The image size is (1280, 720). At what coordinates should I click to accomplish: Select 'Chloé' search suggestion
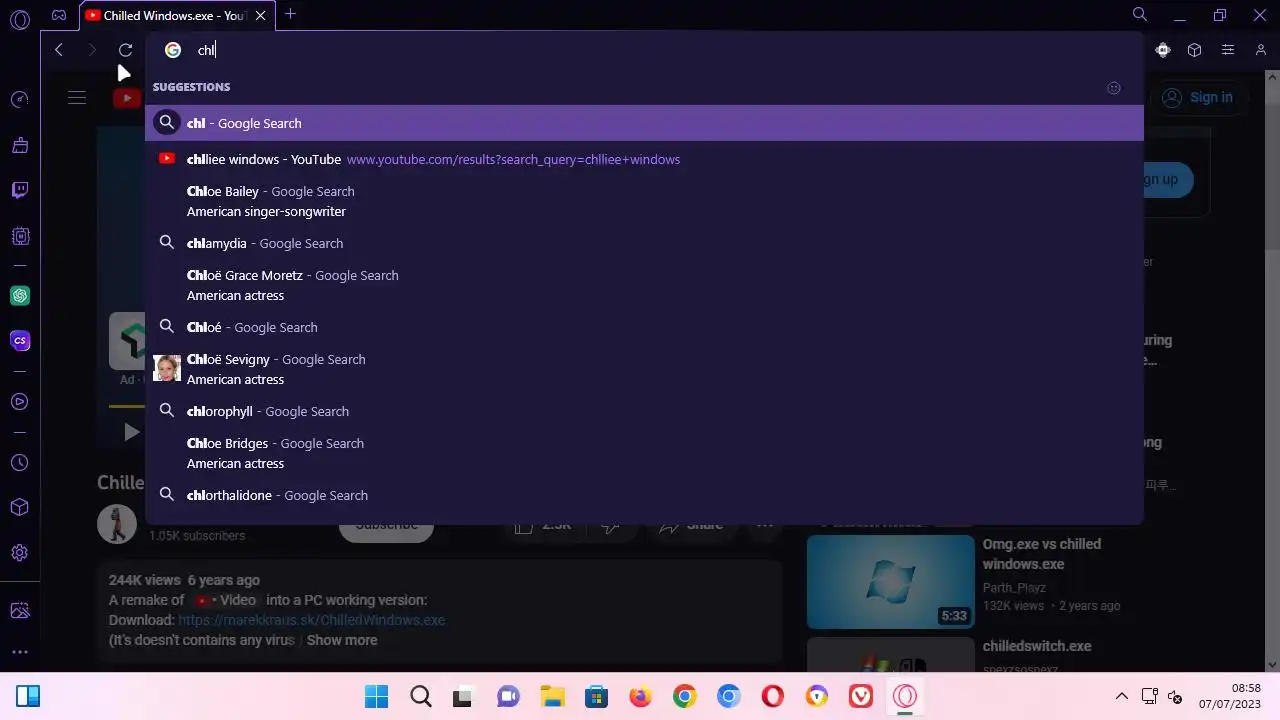(644, 327)
